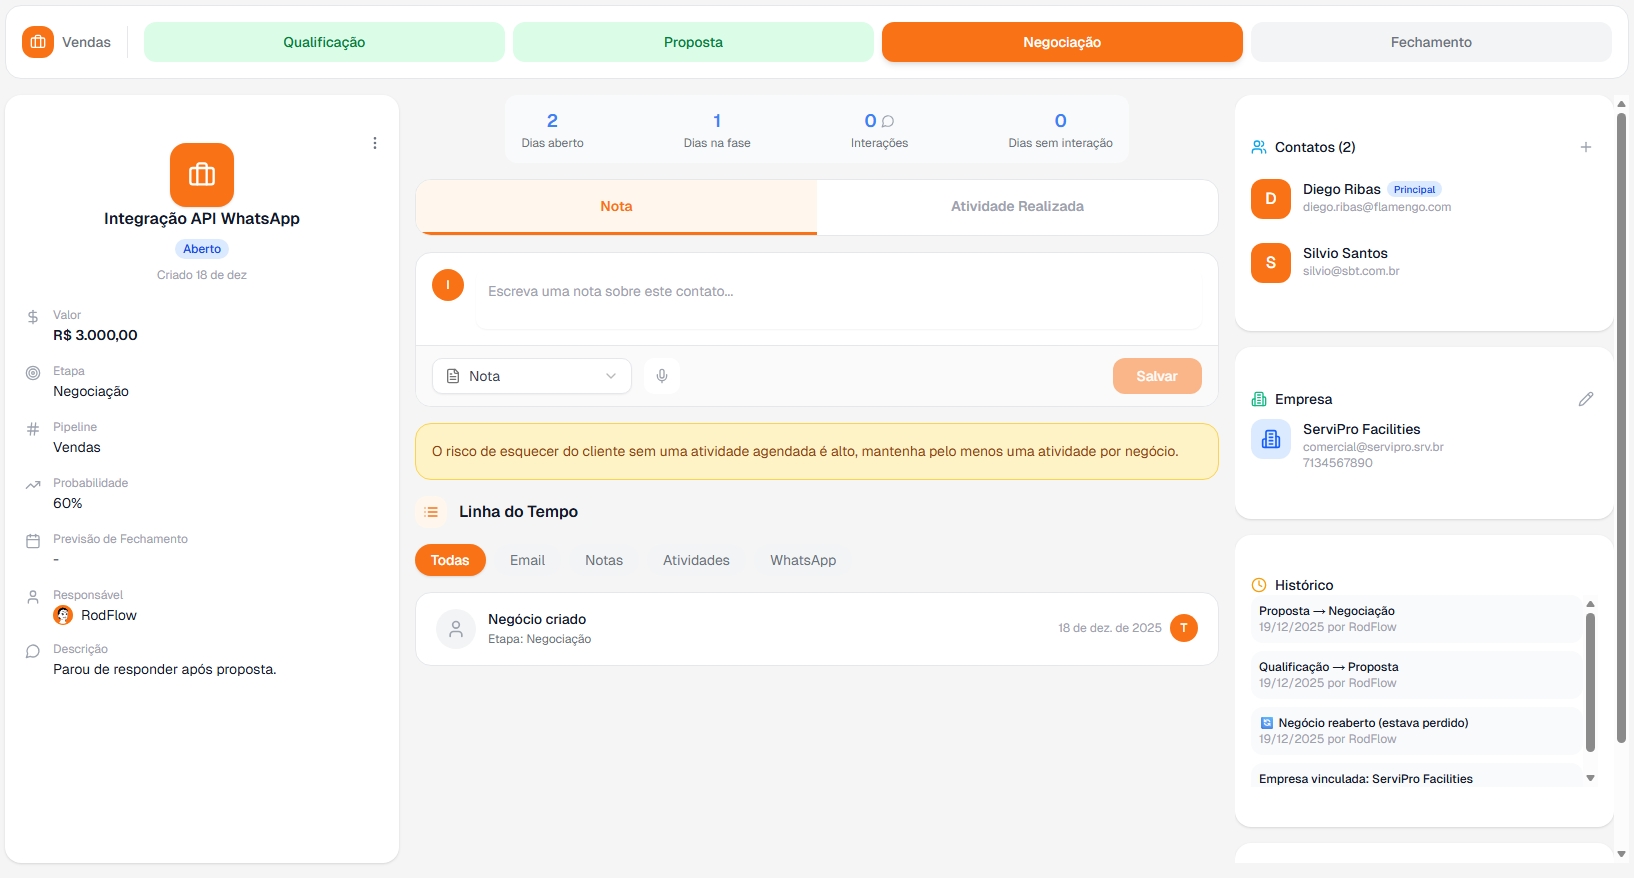Viewport: 1634px width, 878px height.
Task: Click the Vendas briefcase icon
Action: [38, 42]
